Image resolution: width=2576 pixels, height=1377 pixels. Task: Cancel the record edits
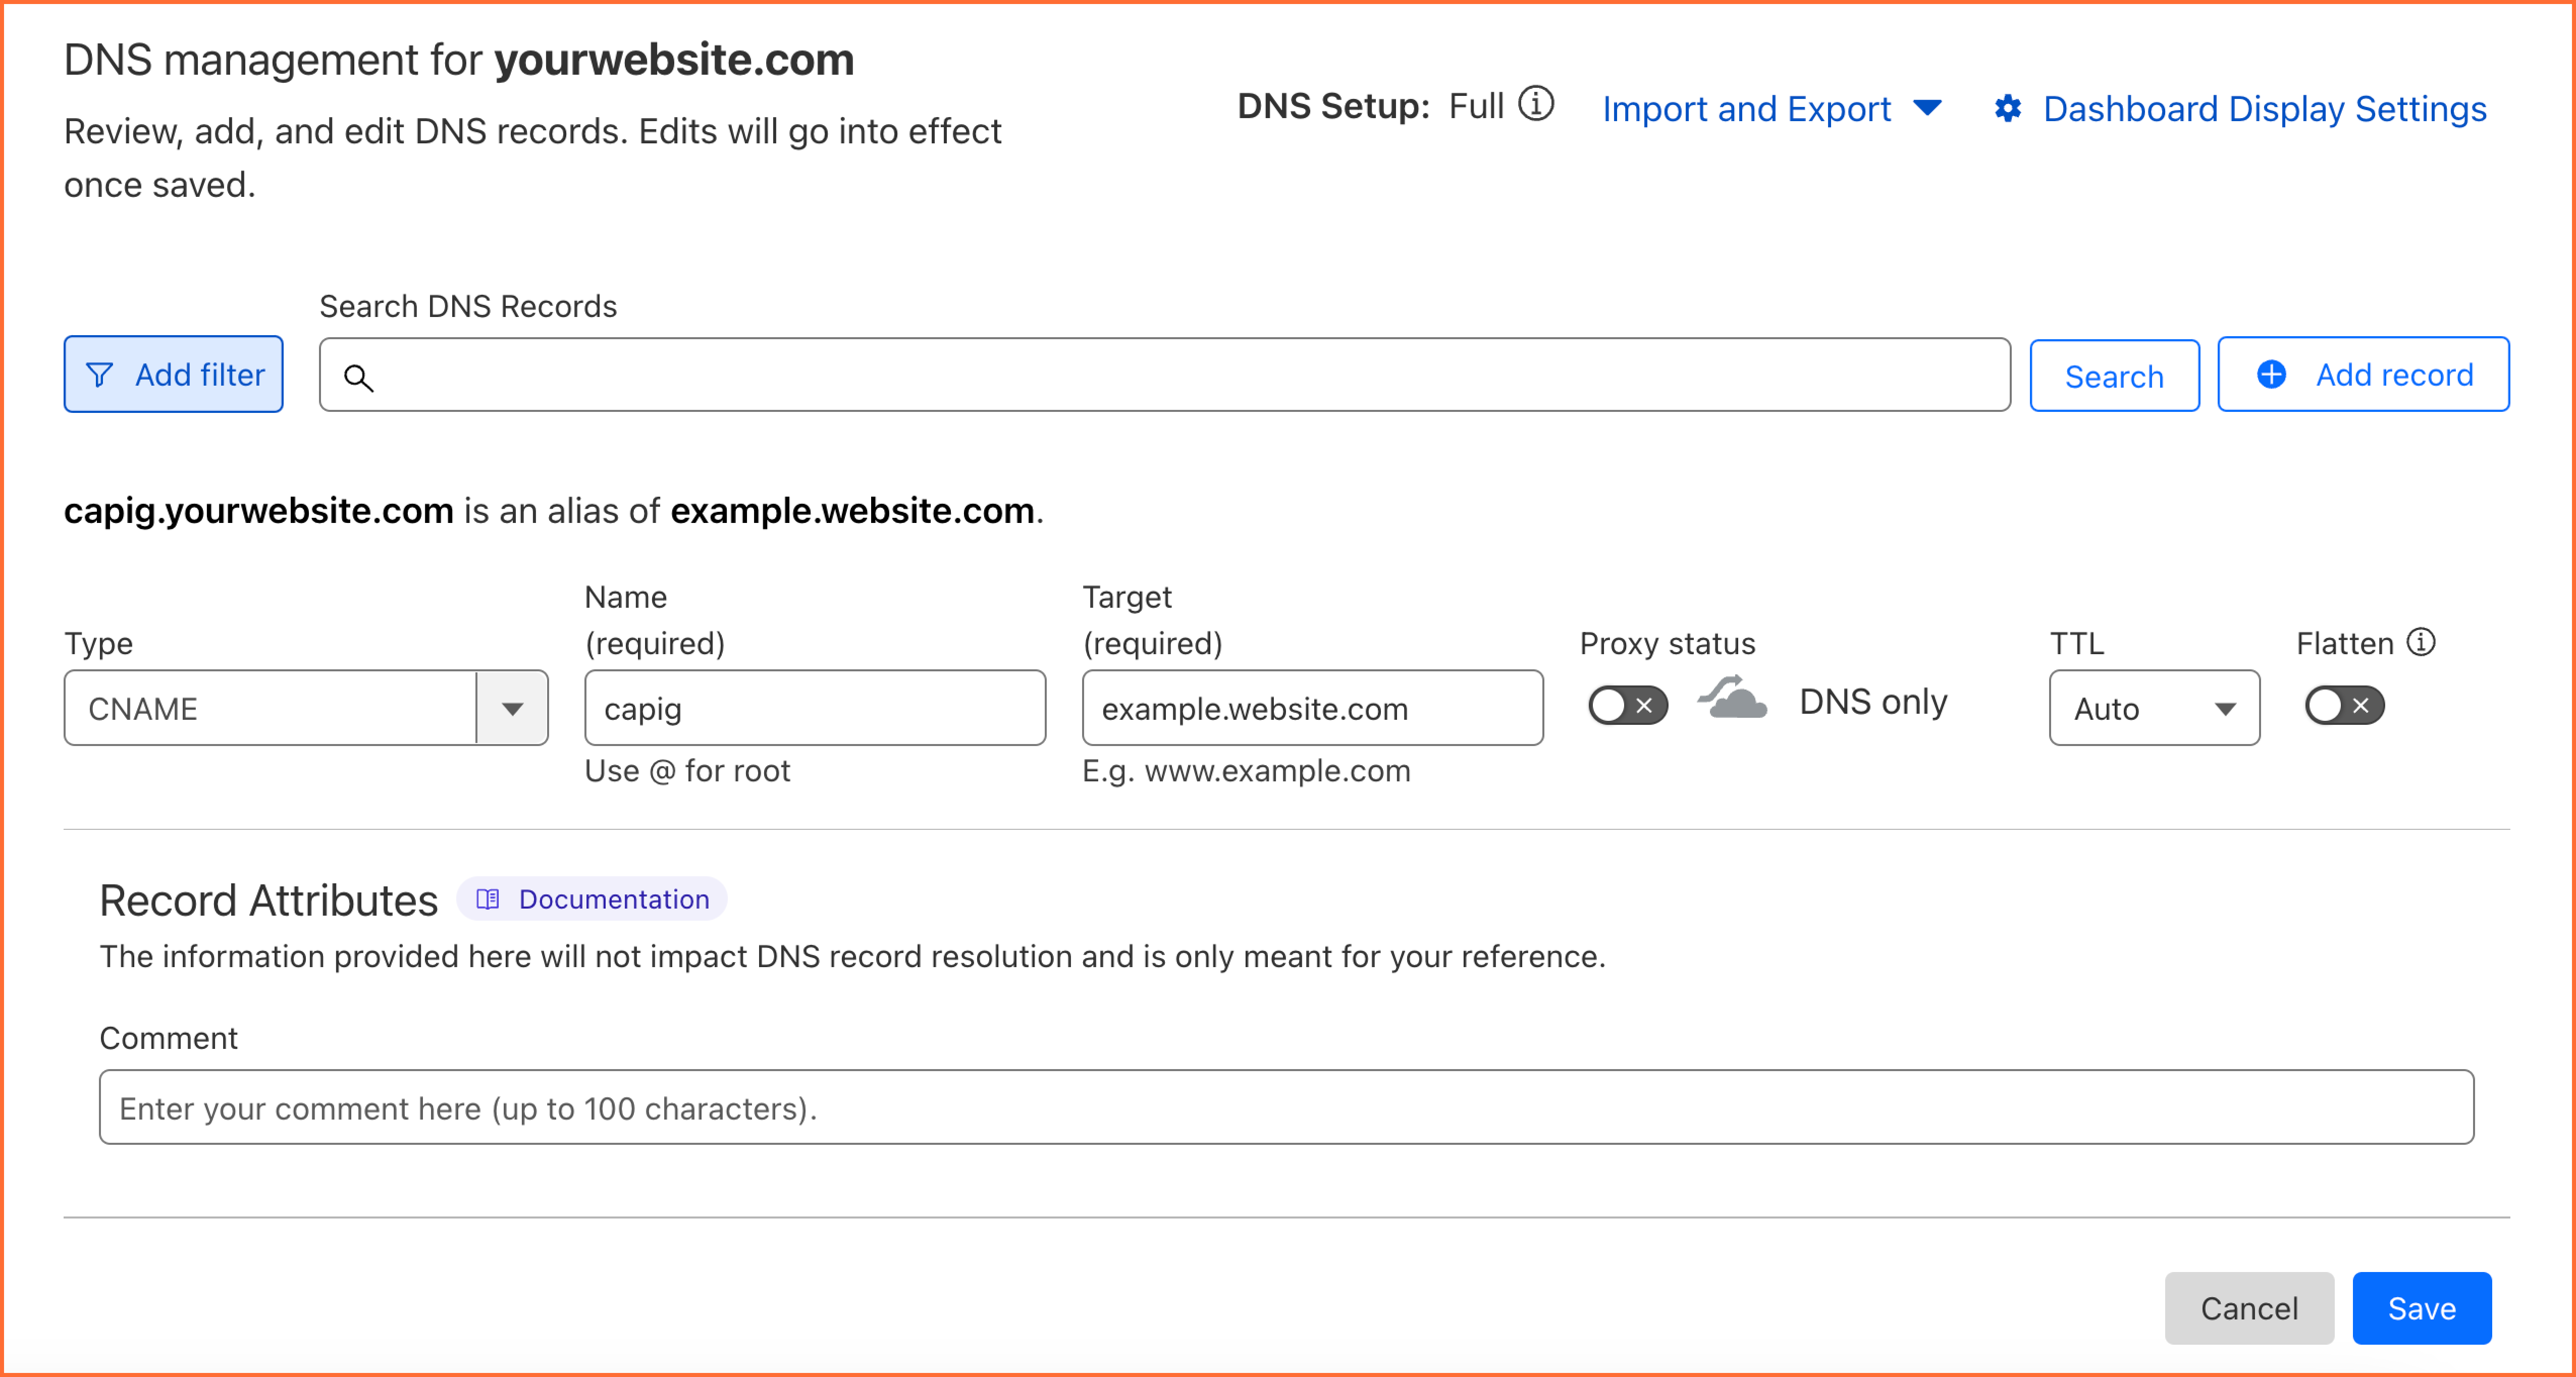[x=2249, y=1308]
